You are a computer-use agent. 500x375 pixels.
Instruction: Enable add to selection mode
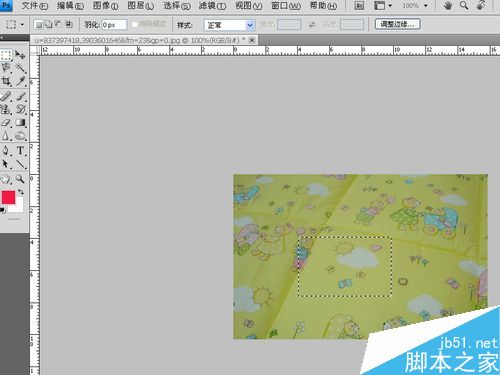(48, 24)
